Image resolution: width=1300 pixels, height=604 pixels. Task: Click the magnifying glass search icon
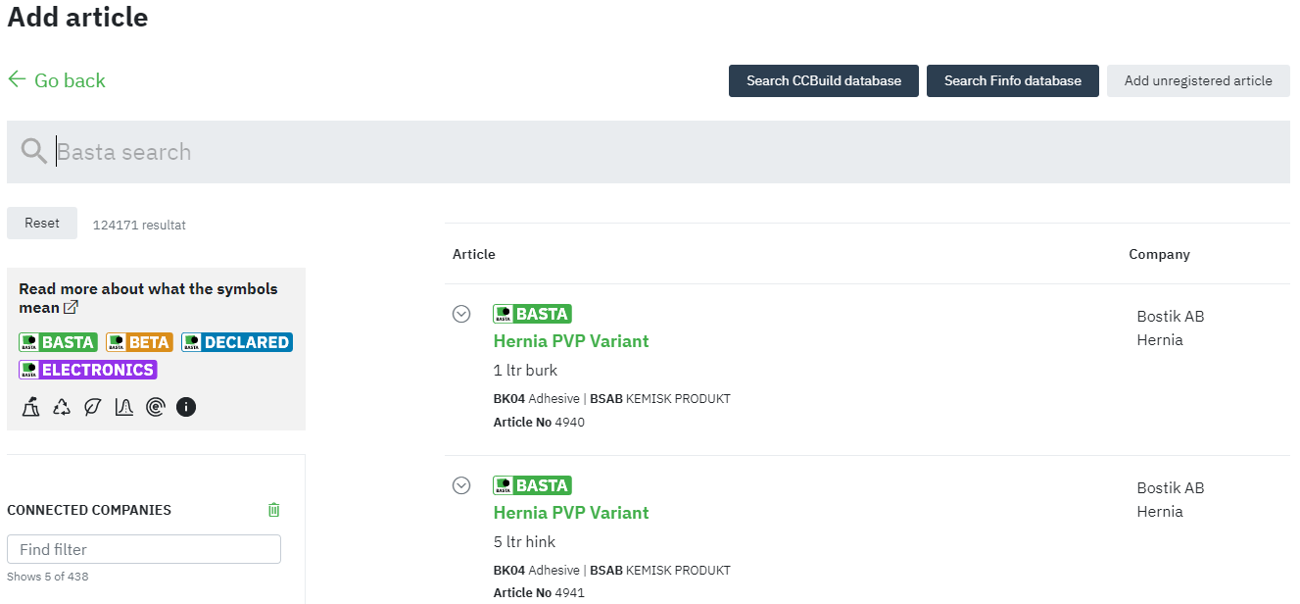coord(34,152)
